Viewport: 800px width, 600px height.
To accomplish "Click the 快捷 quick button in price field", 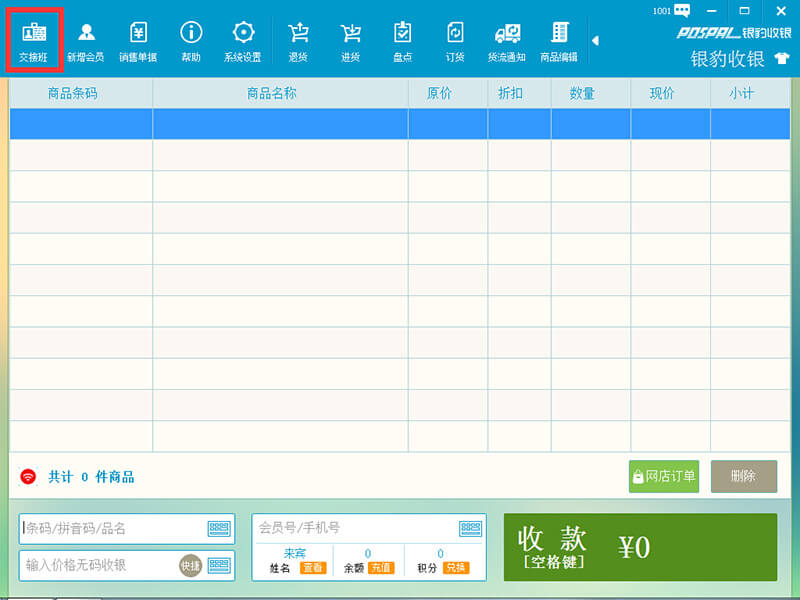I will click(x=190, y=565).
